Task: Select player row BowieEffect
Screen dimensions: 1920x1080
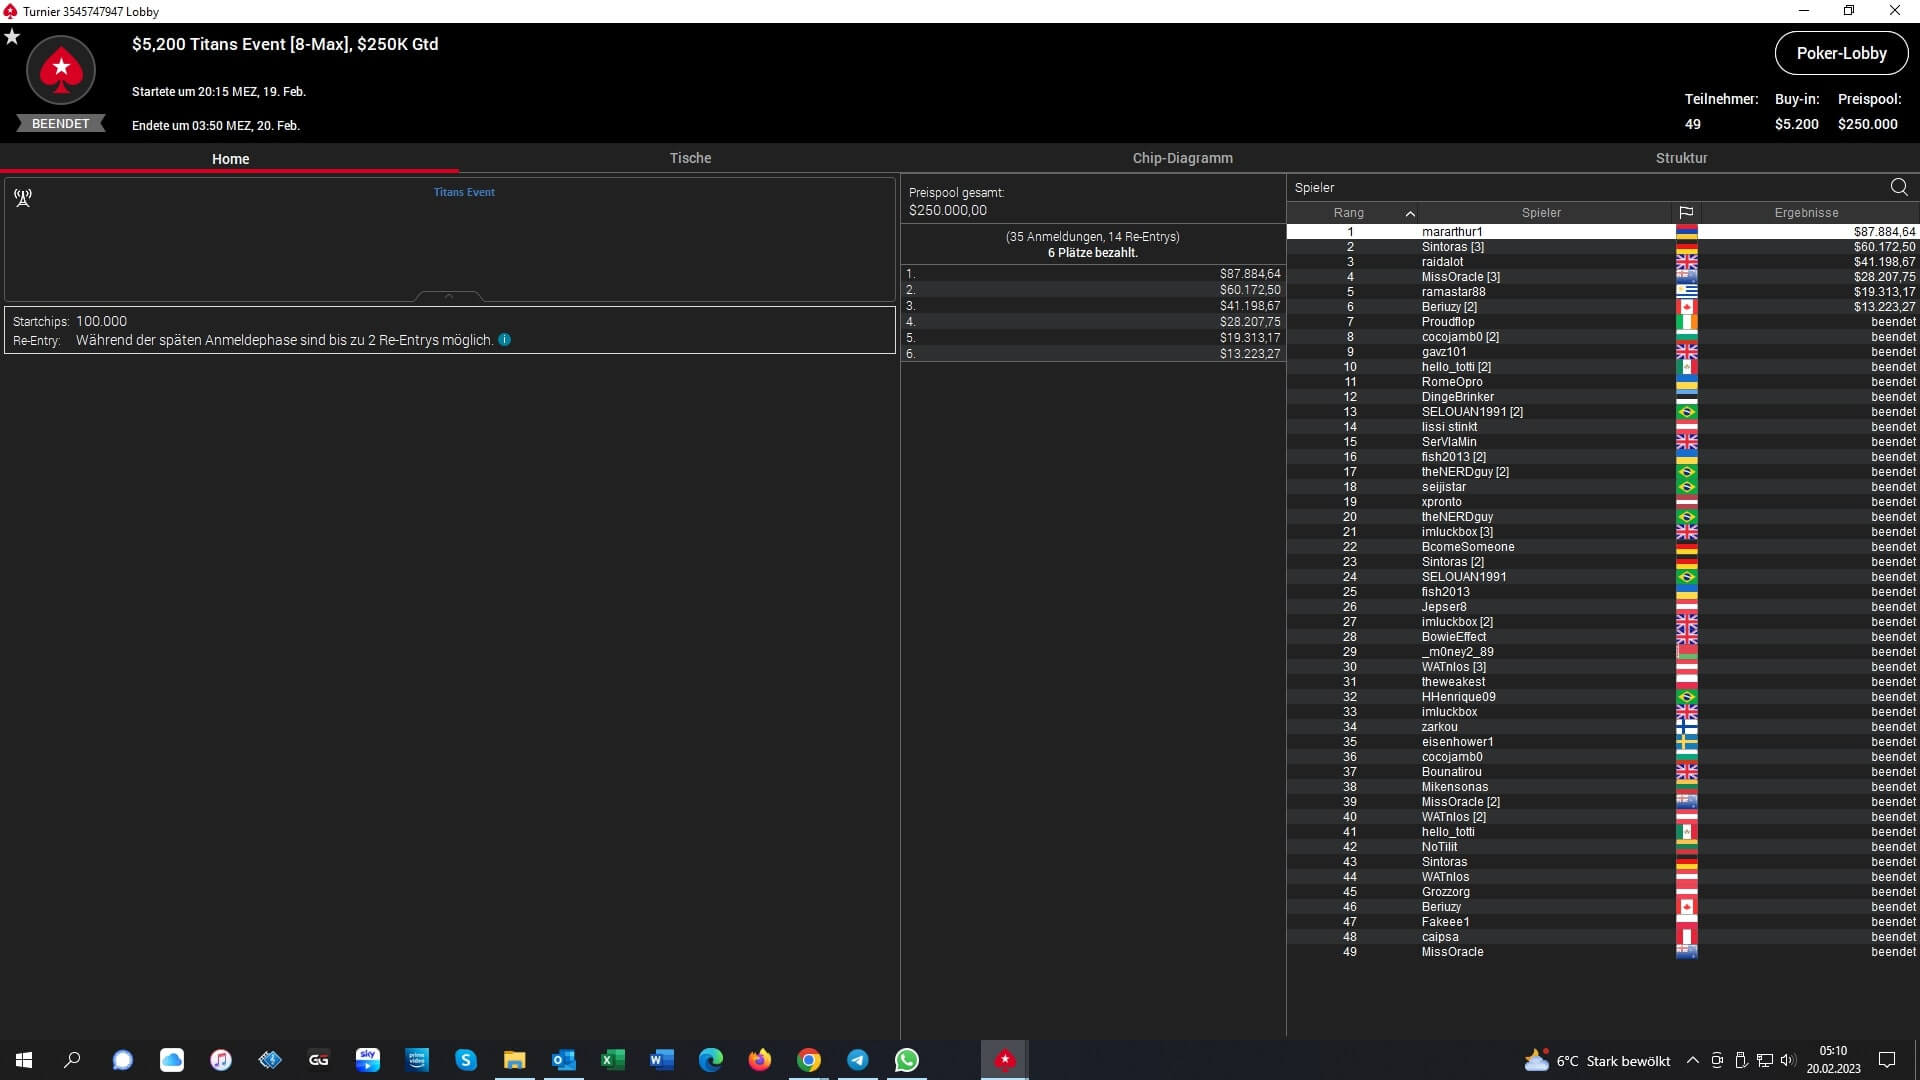Action: [1602, 637]
